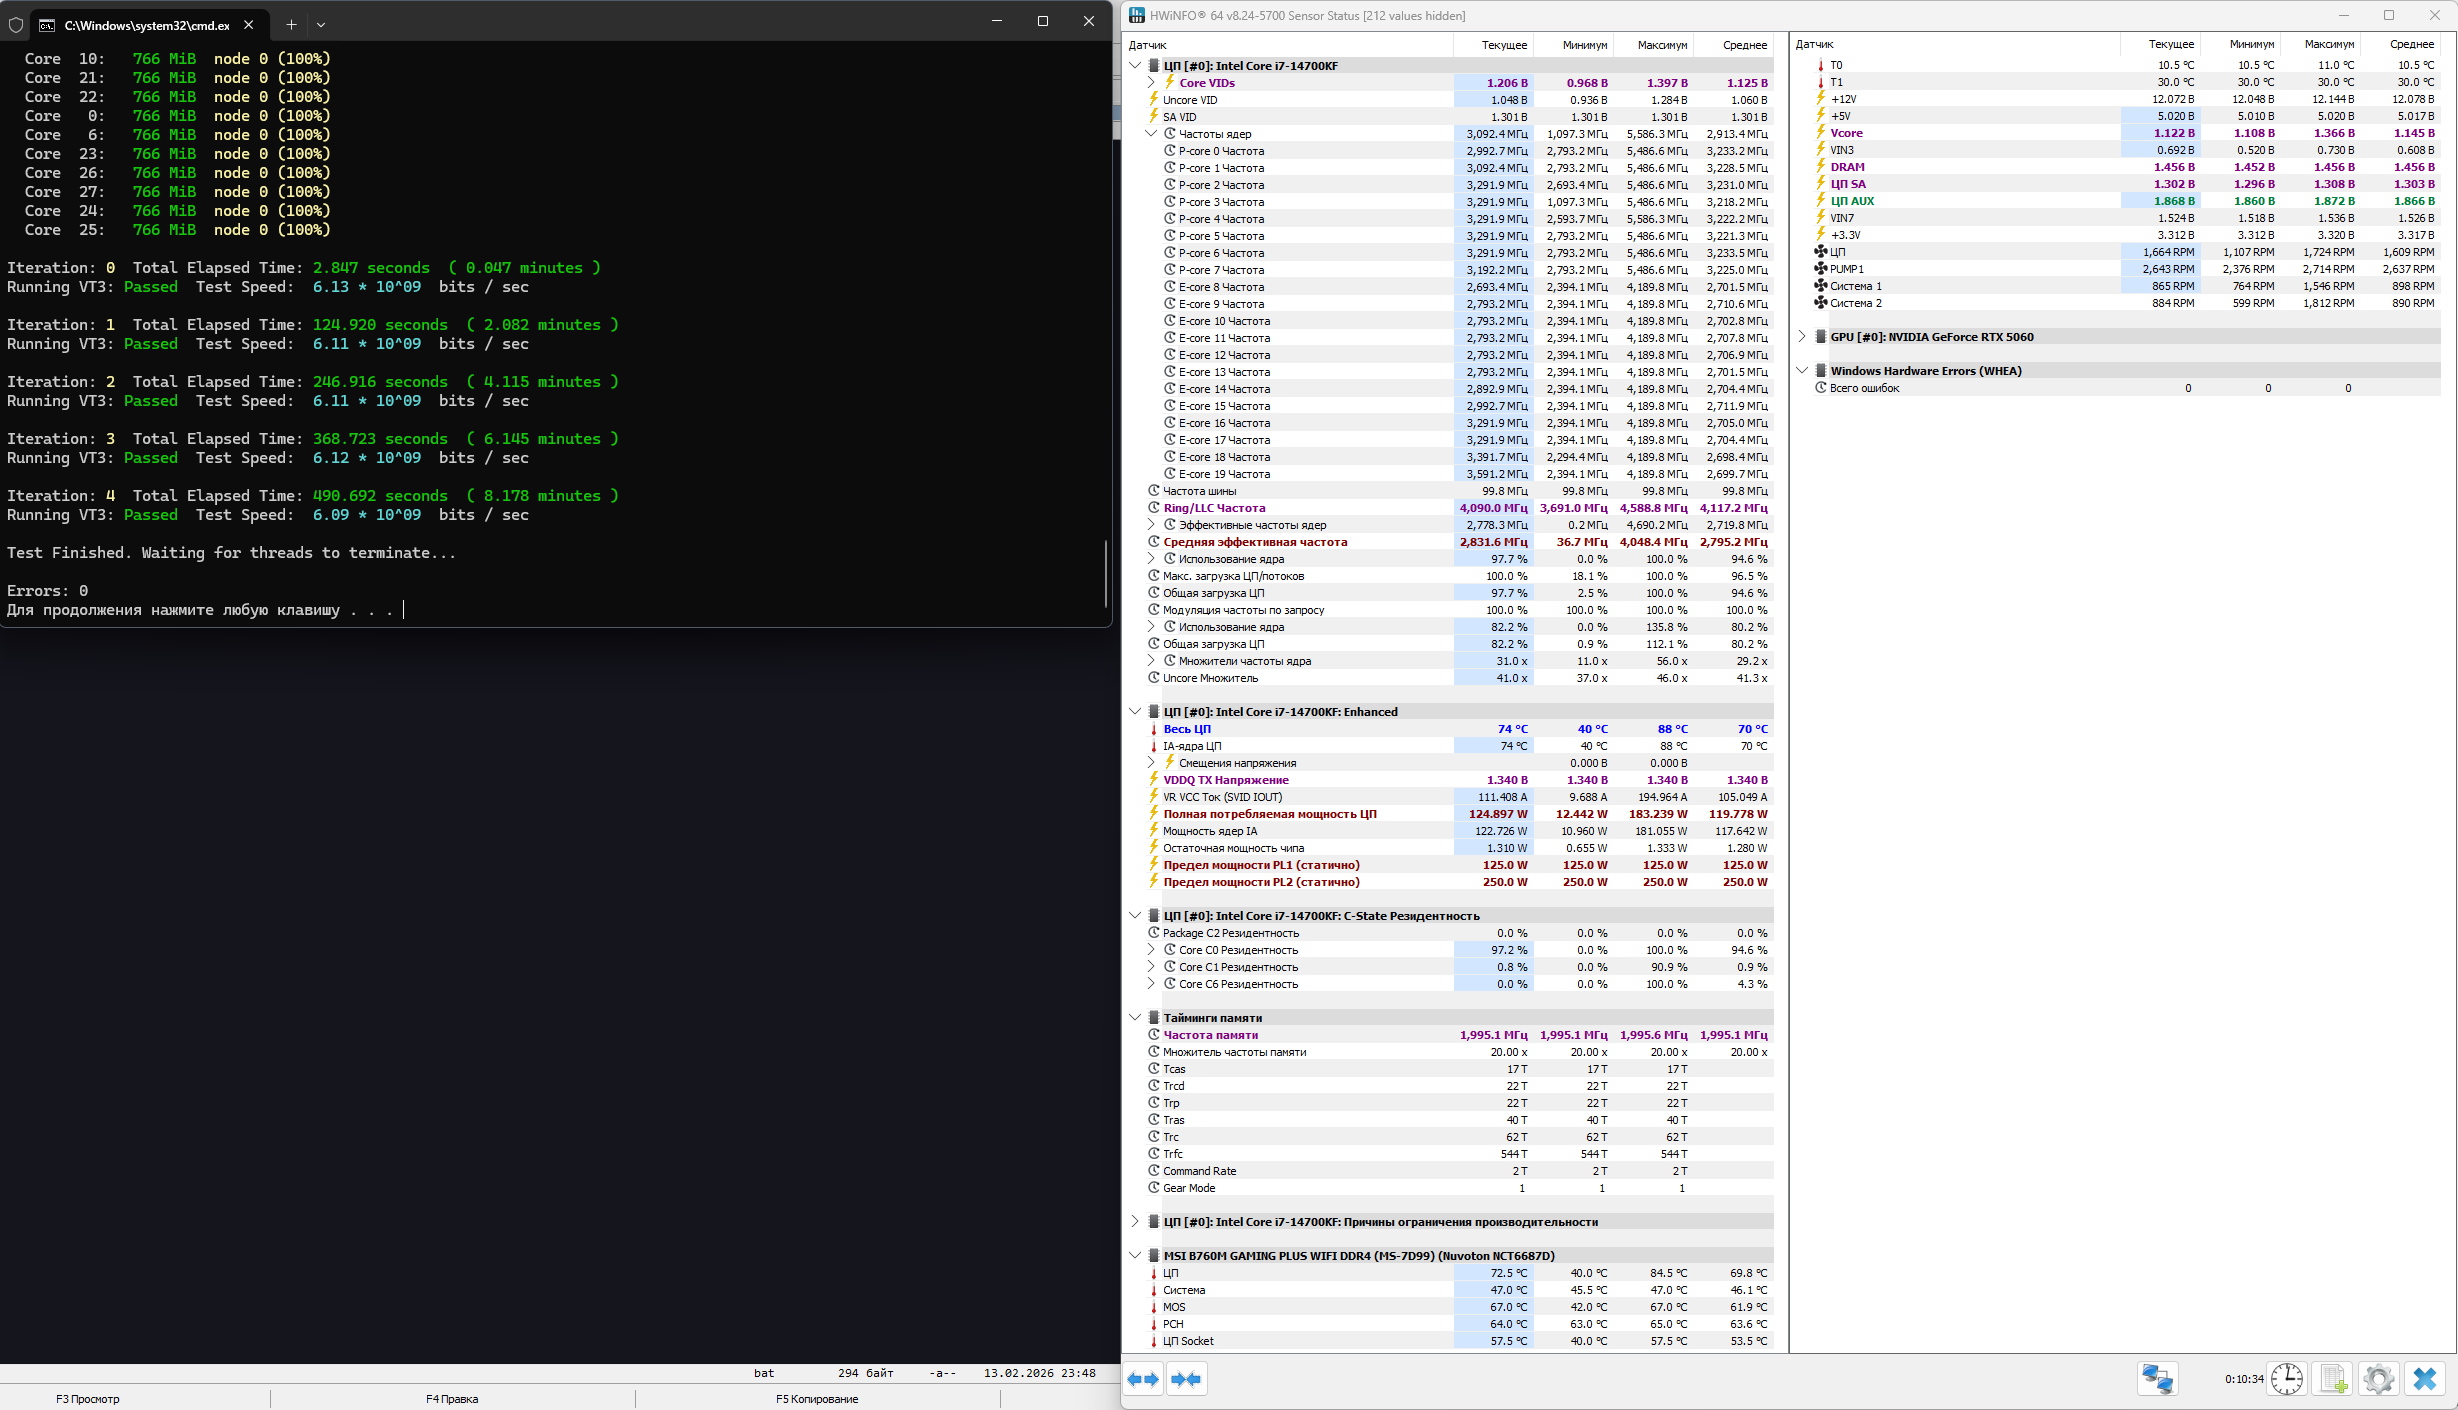Open the remote network monitoring icon
This screenshot has height=1410, width=2458.
[x=2157, y=1379]
